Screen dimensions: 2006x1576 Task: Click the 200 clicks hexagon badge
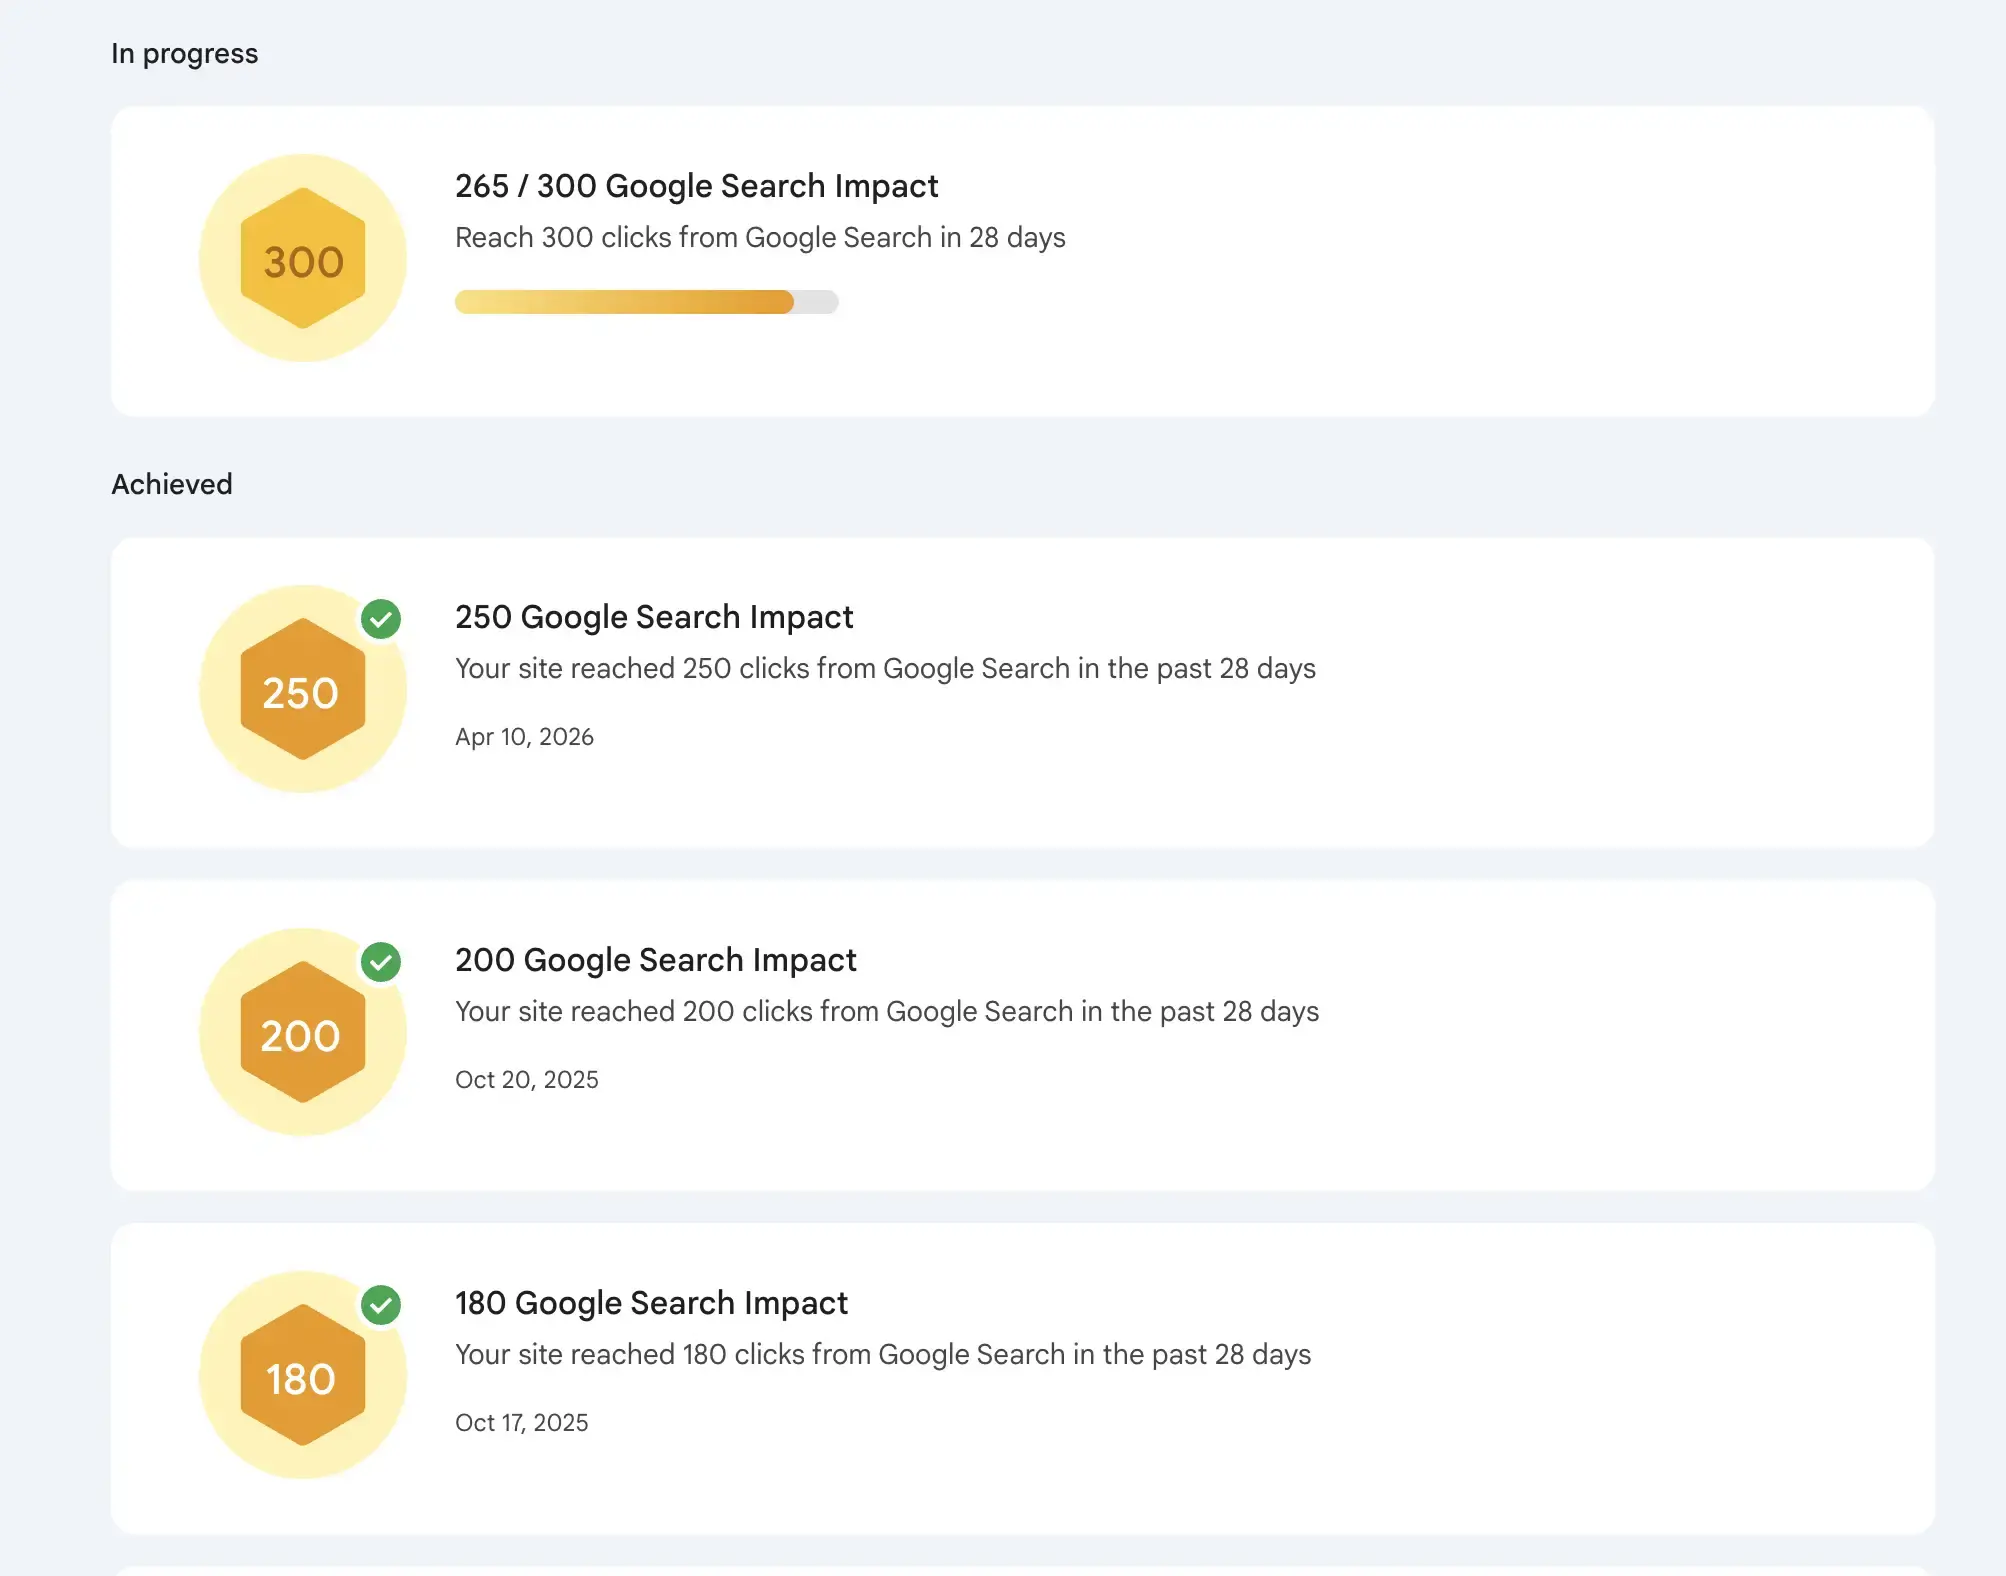[303, 1032]
